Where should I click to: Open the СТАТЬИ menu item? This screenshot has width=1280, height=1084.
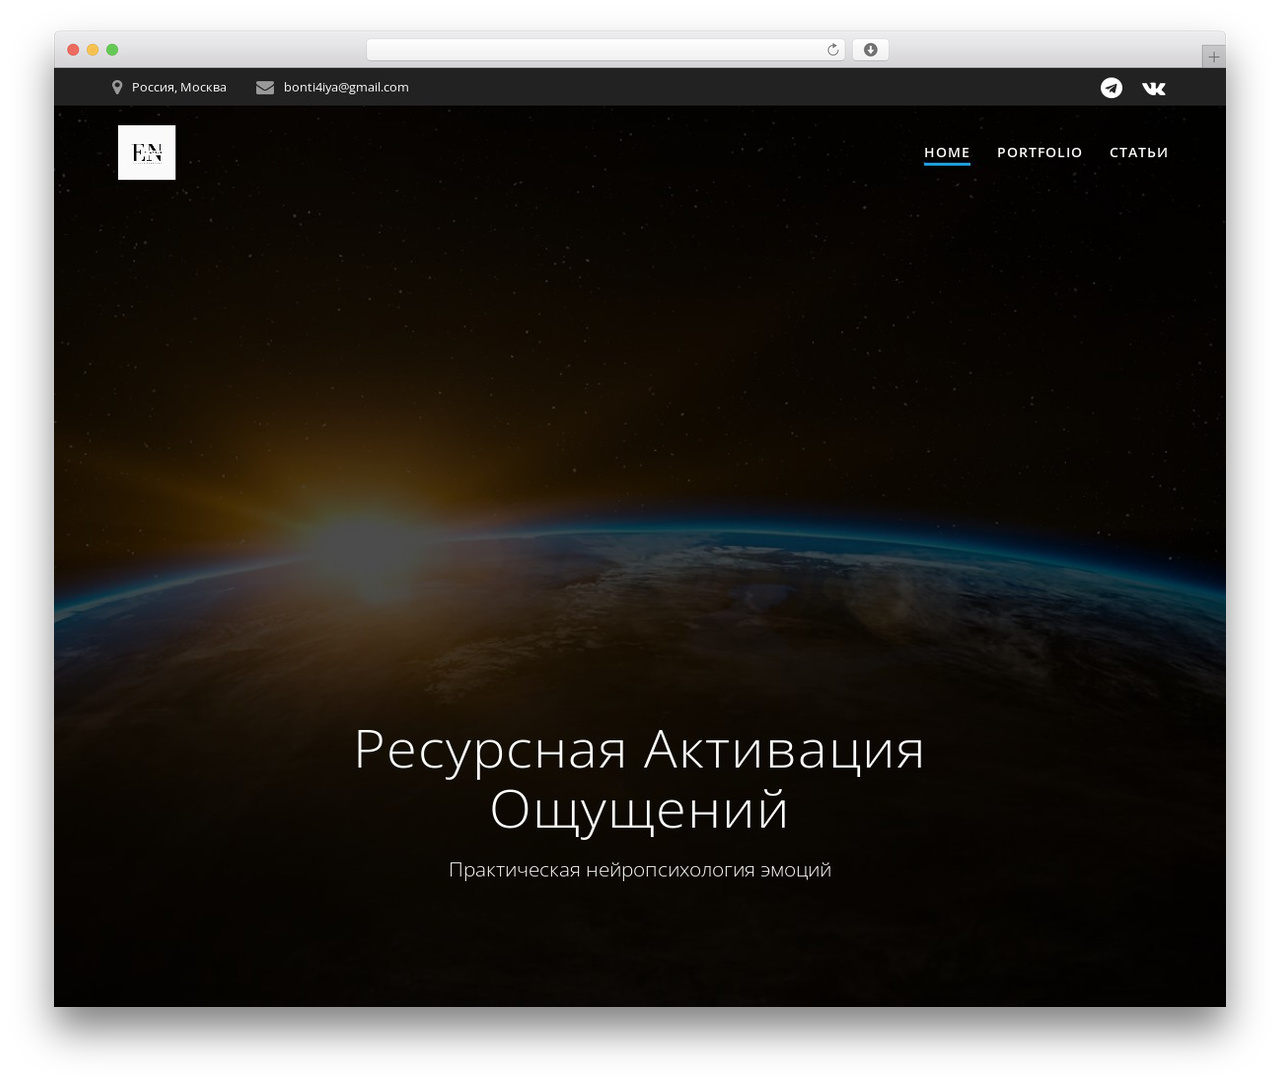pyautogui.click(x=1139, y=152)
